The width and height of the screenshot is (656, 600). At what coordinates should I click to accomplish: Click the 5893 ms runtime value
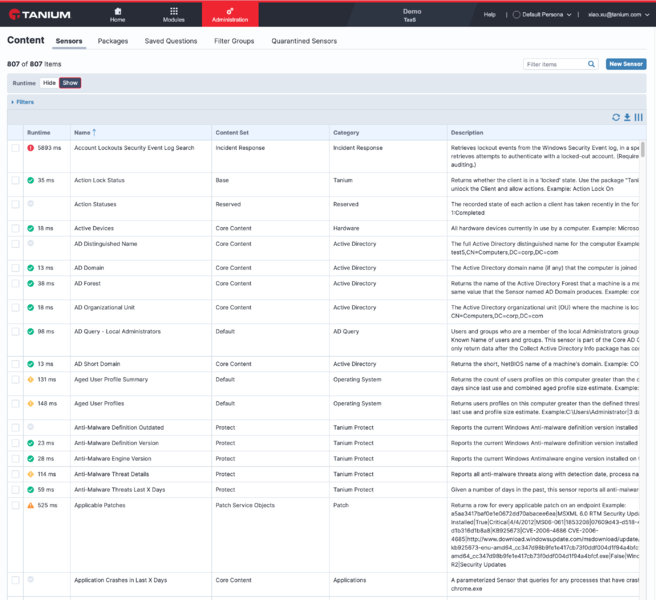click(x=49, y=148)
